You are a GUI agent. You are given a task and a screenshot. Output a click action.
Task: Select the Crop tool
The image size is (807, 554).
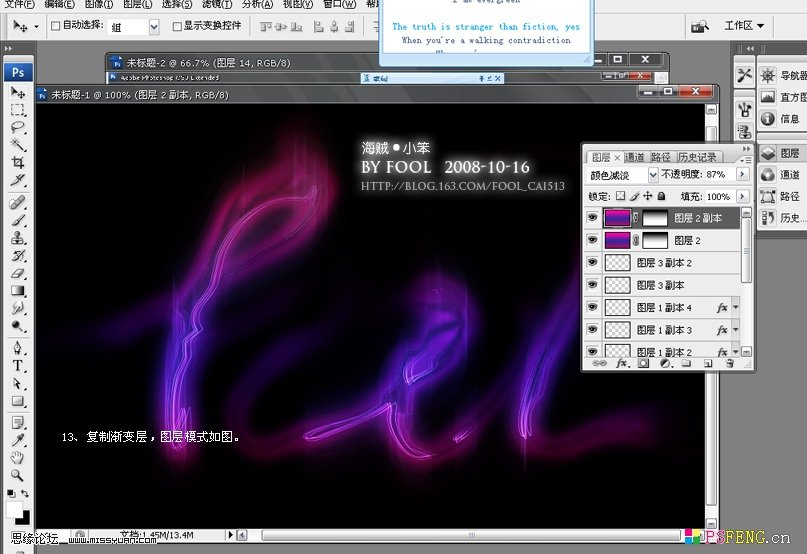pos(17,162)
